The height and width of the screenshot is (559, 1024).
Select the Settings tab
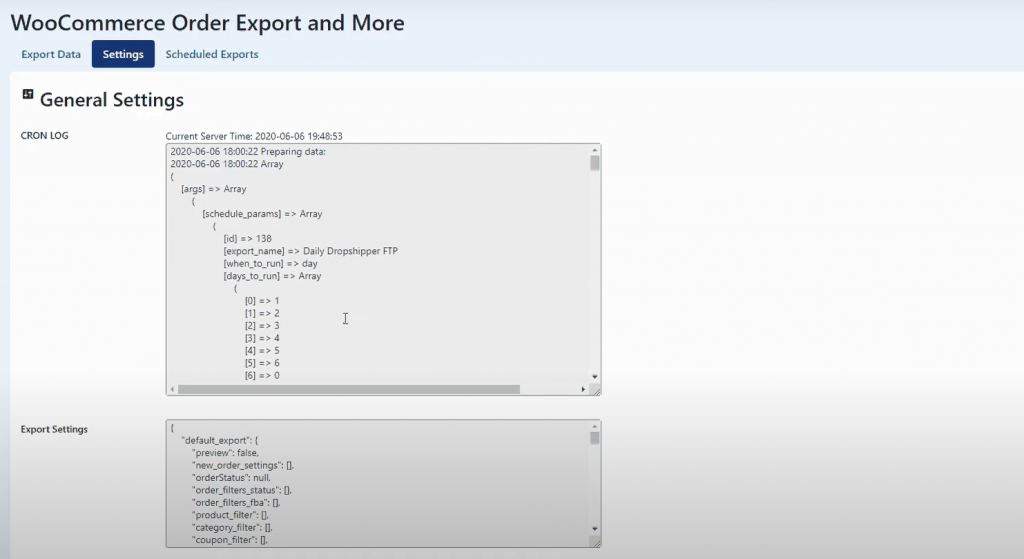pos(123,54)
